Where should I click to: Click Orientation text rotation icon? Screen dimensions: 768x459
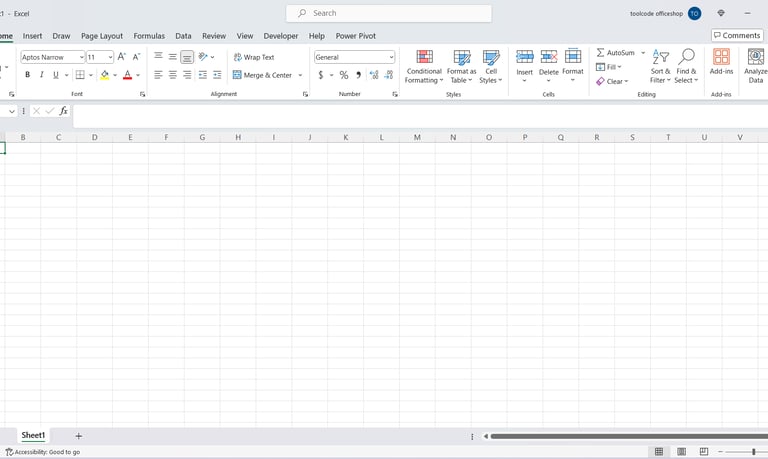203,57
